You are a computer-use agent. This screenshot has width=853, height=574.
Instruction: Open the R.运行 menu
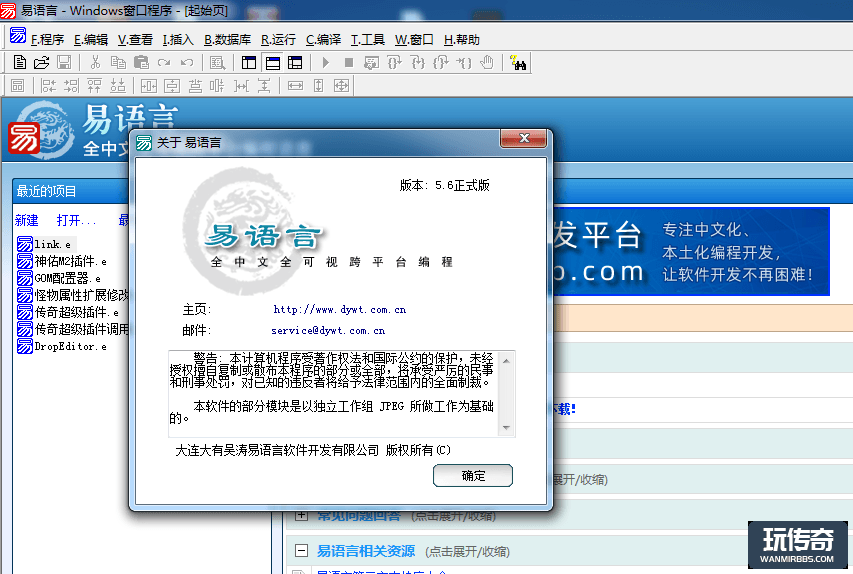[x=278, y=40]
